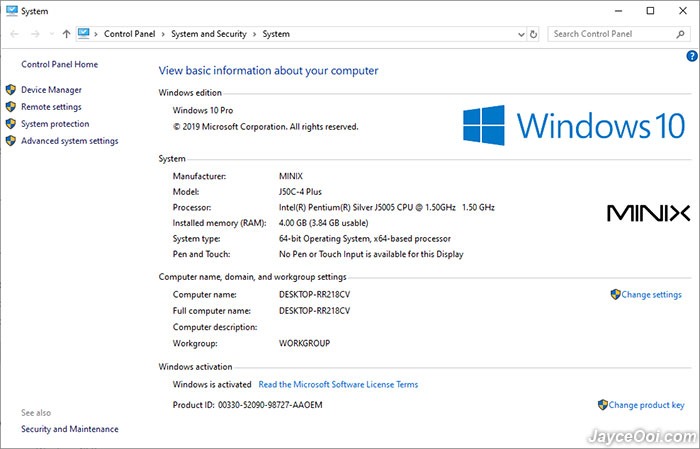The width and height of the screenshot is (700, 449).
Task: Click the MINIX manufacturer logo
Action: 648,213
